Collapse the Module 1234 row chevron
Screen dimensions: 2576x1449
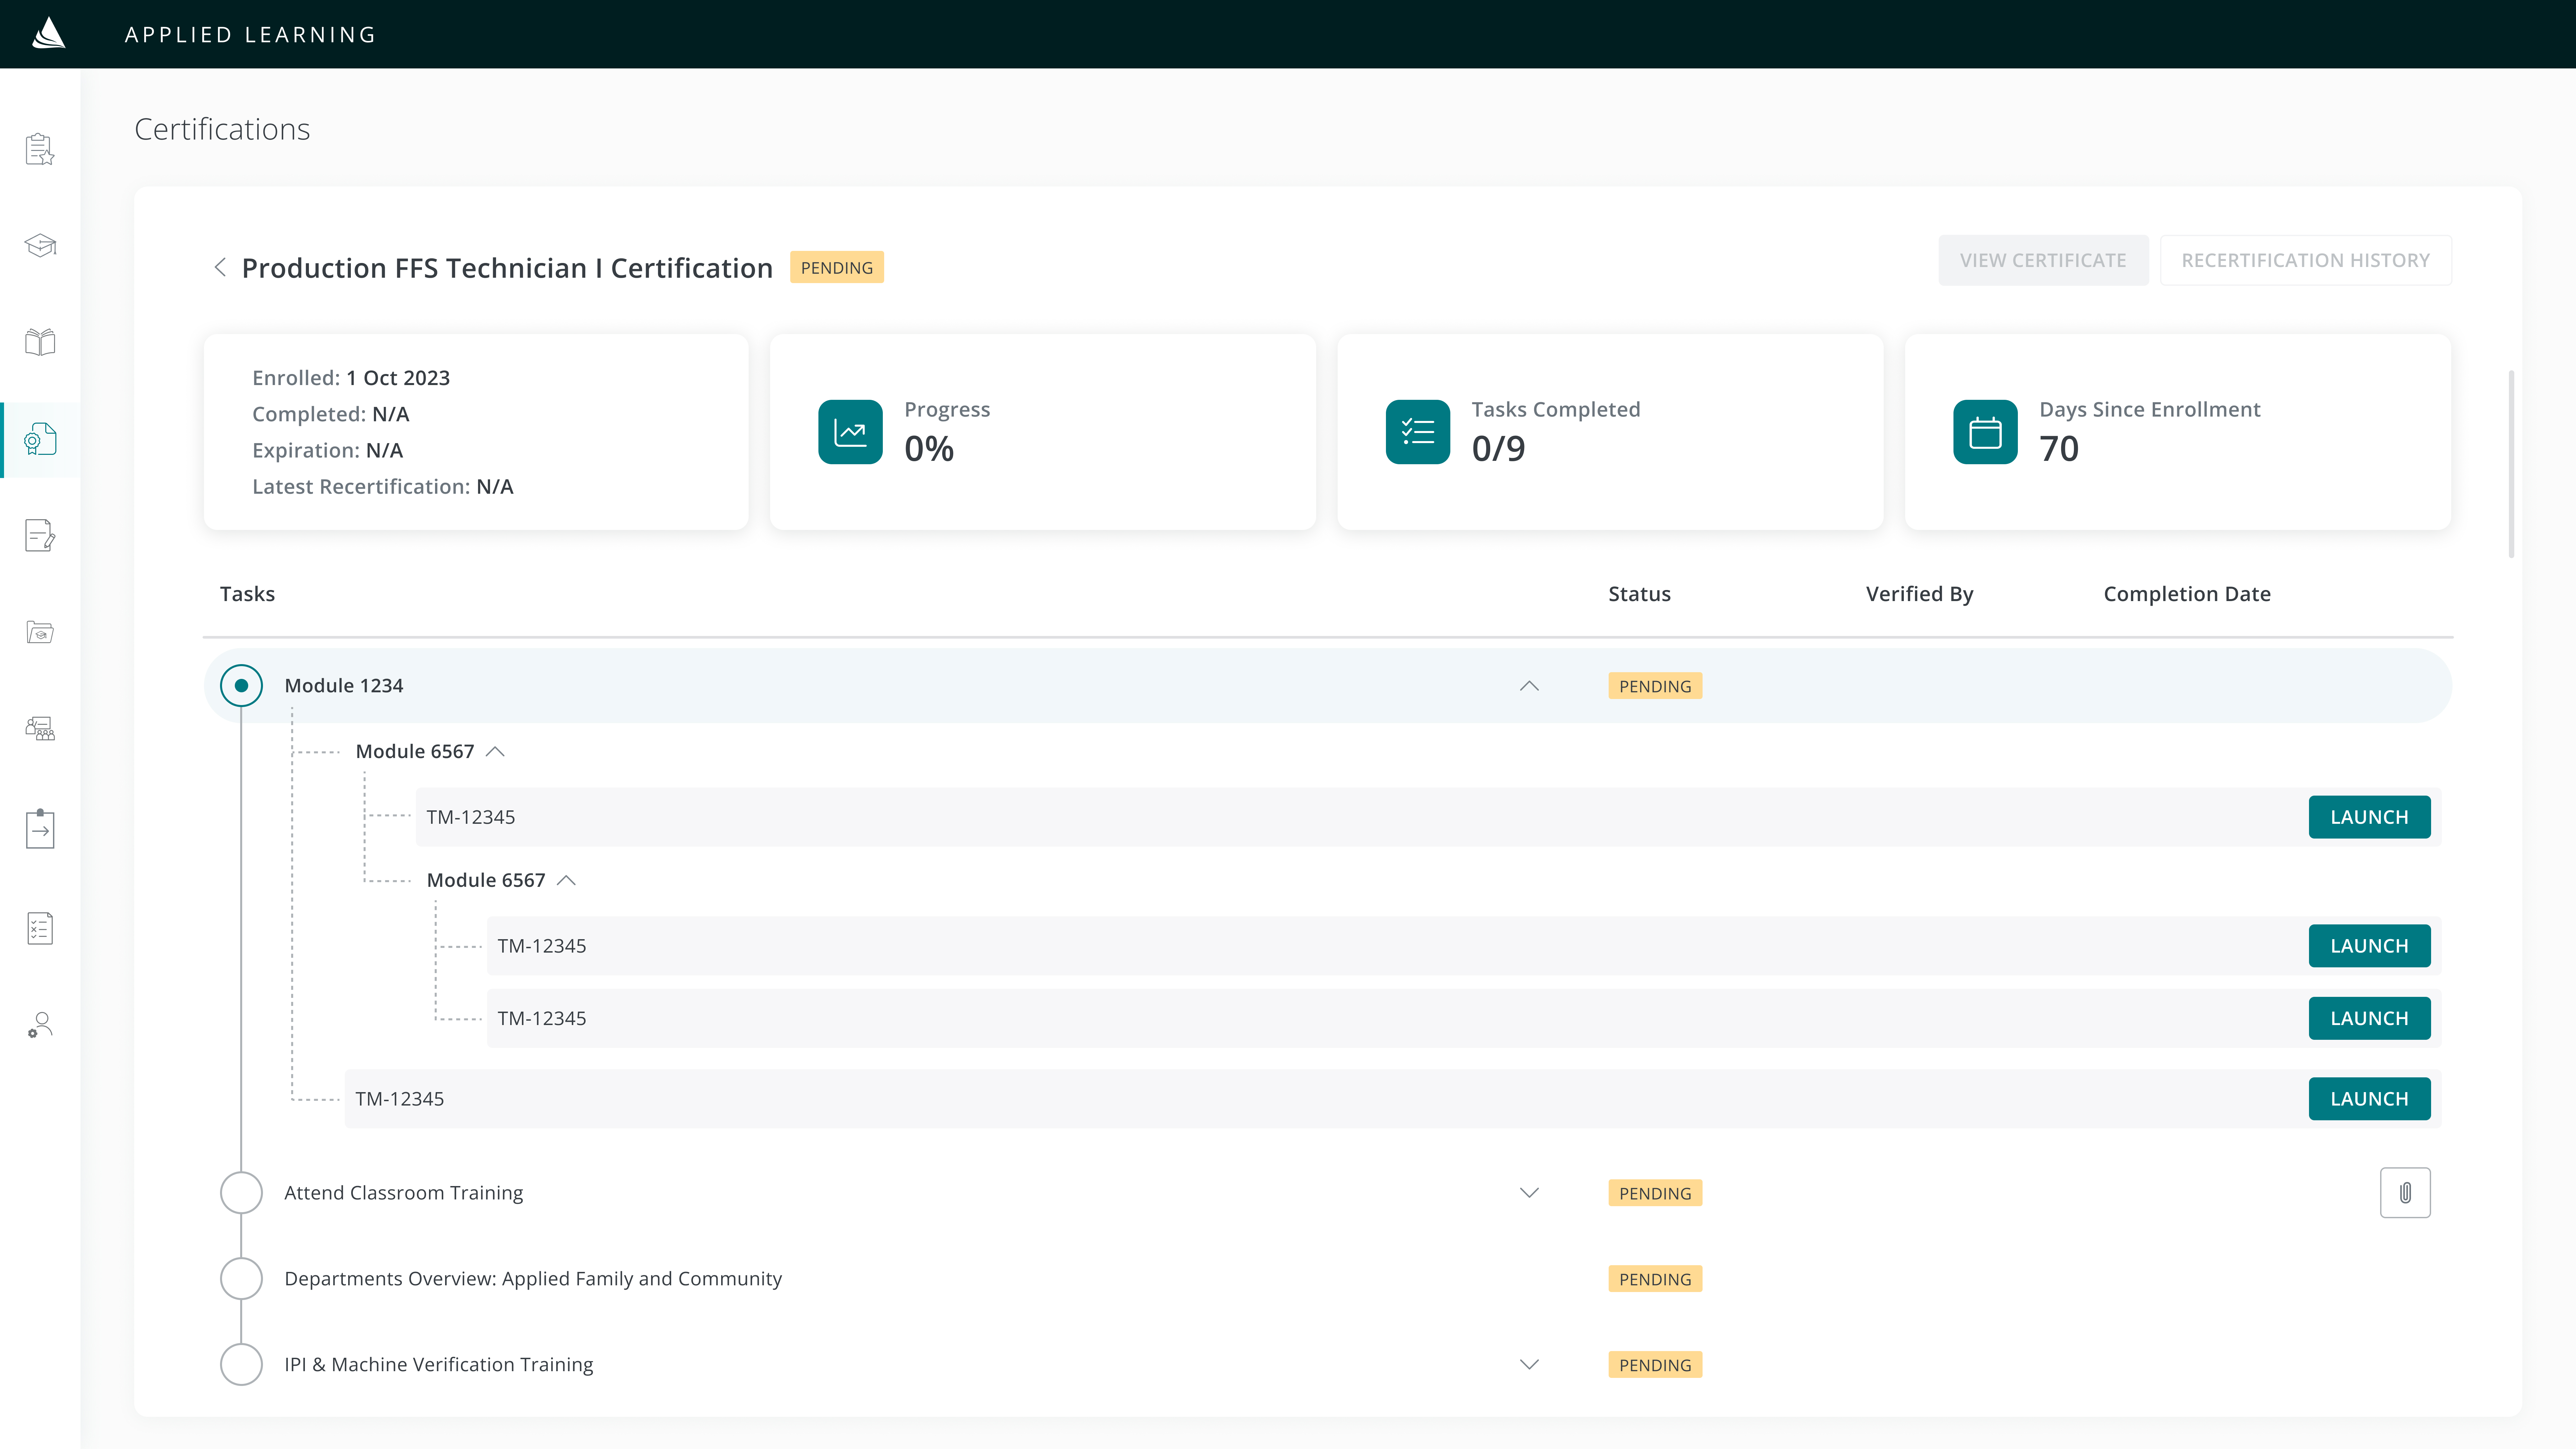[x=1528, y=685]
